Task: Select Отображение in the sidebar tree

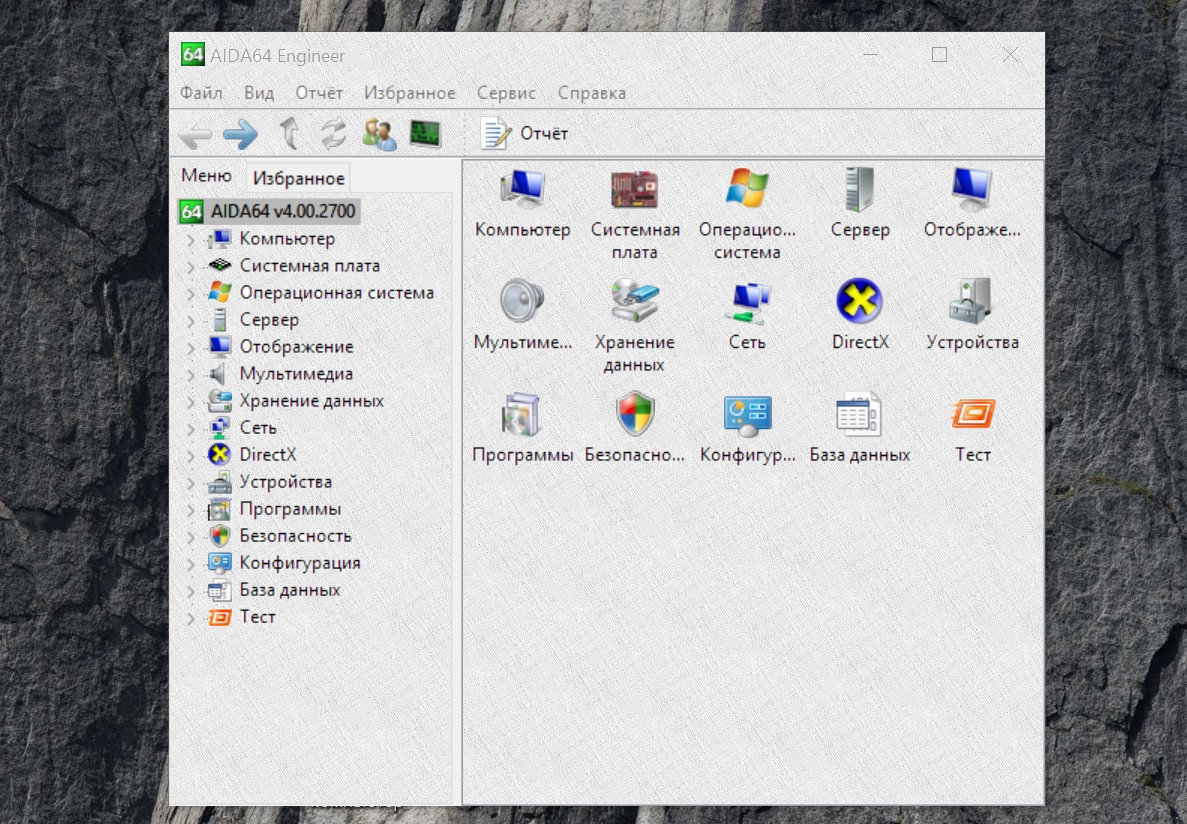Action: click(x=297, y=347)
